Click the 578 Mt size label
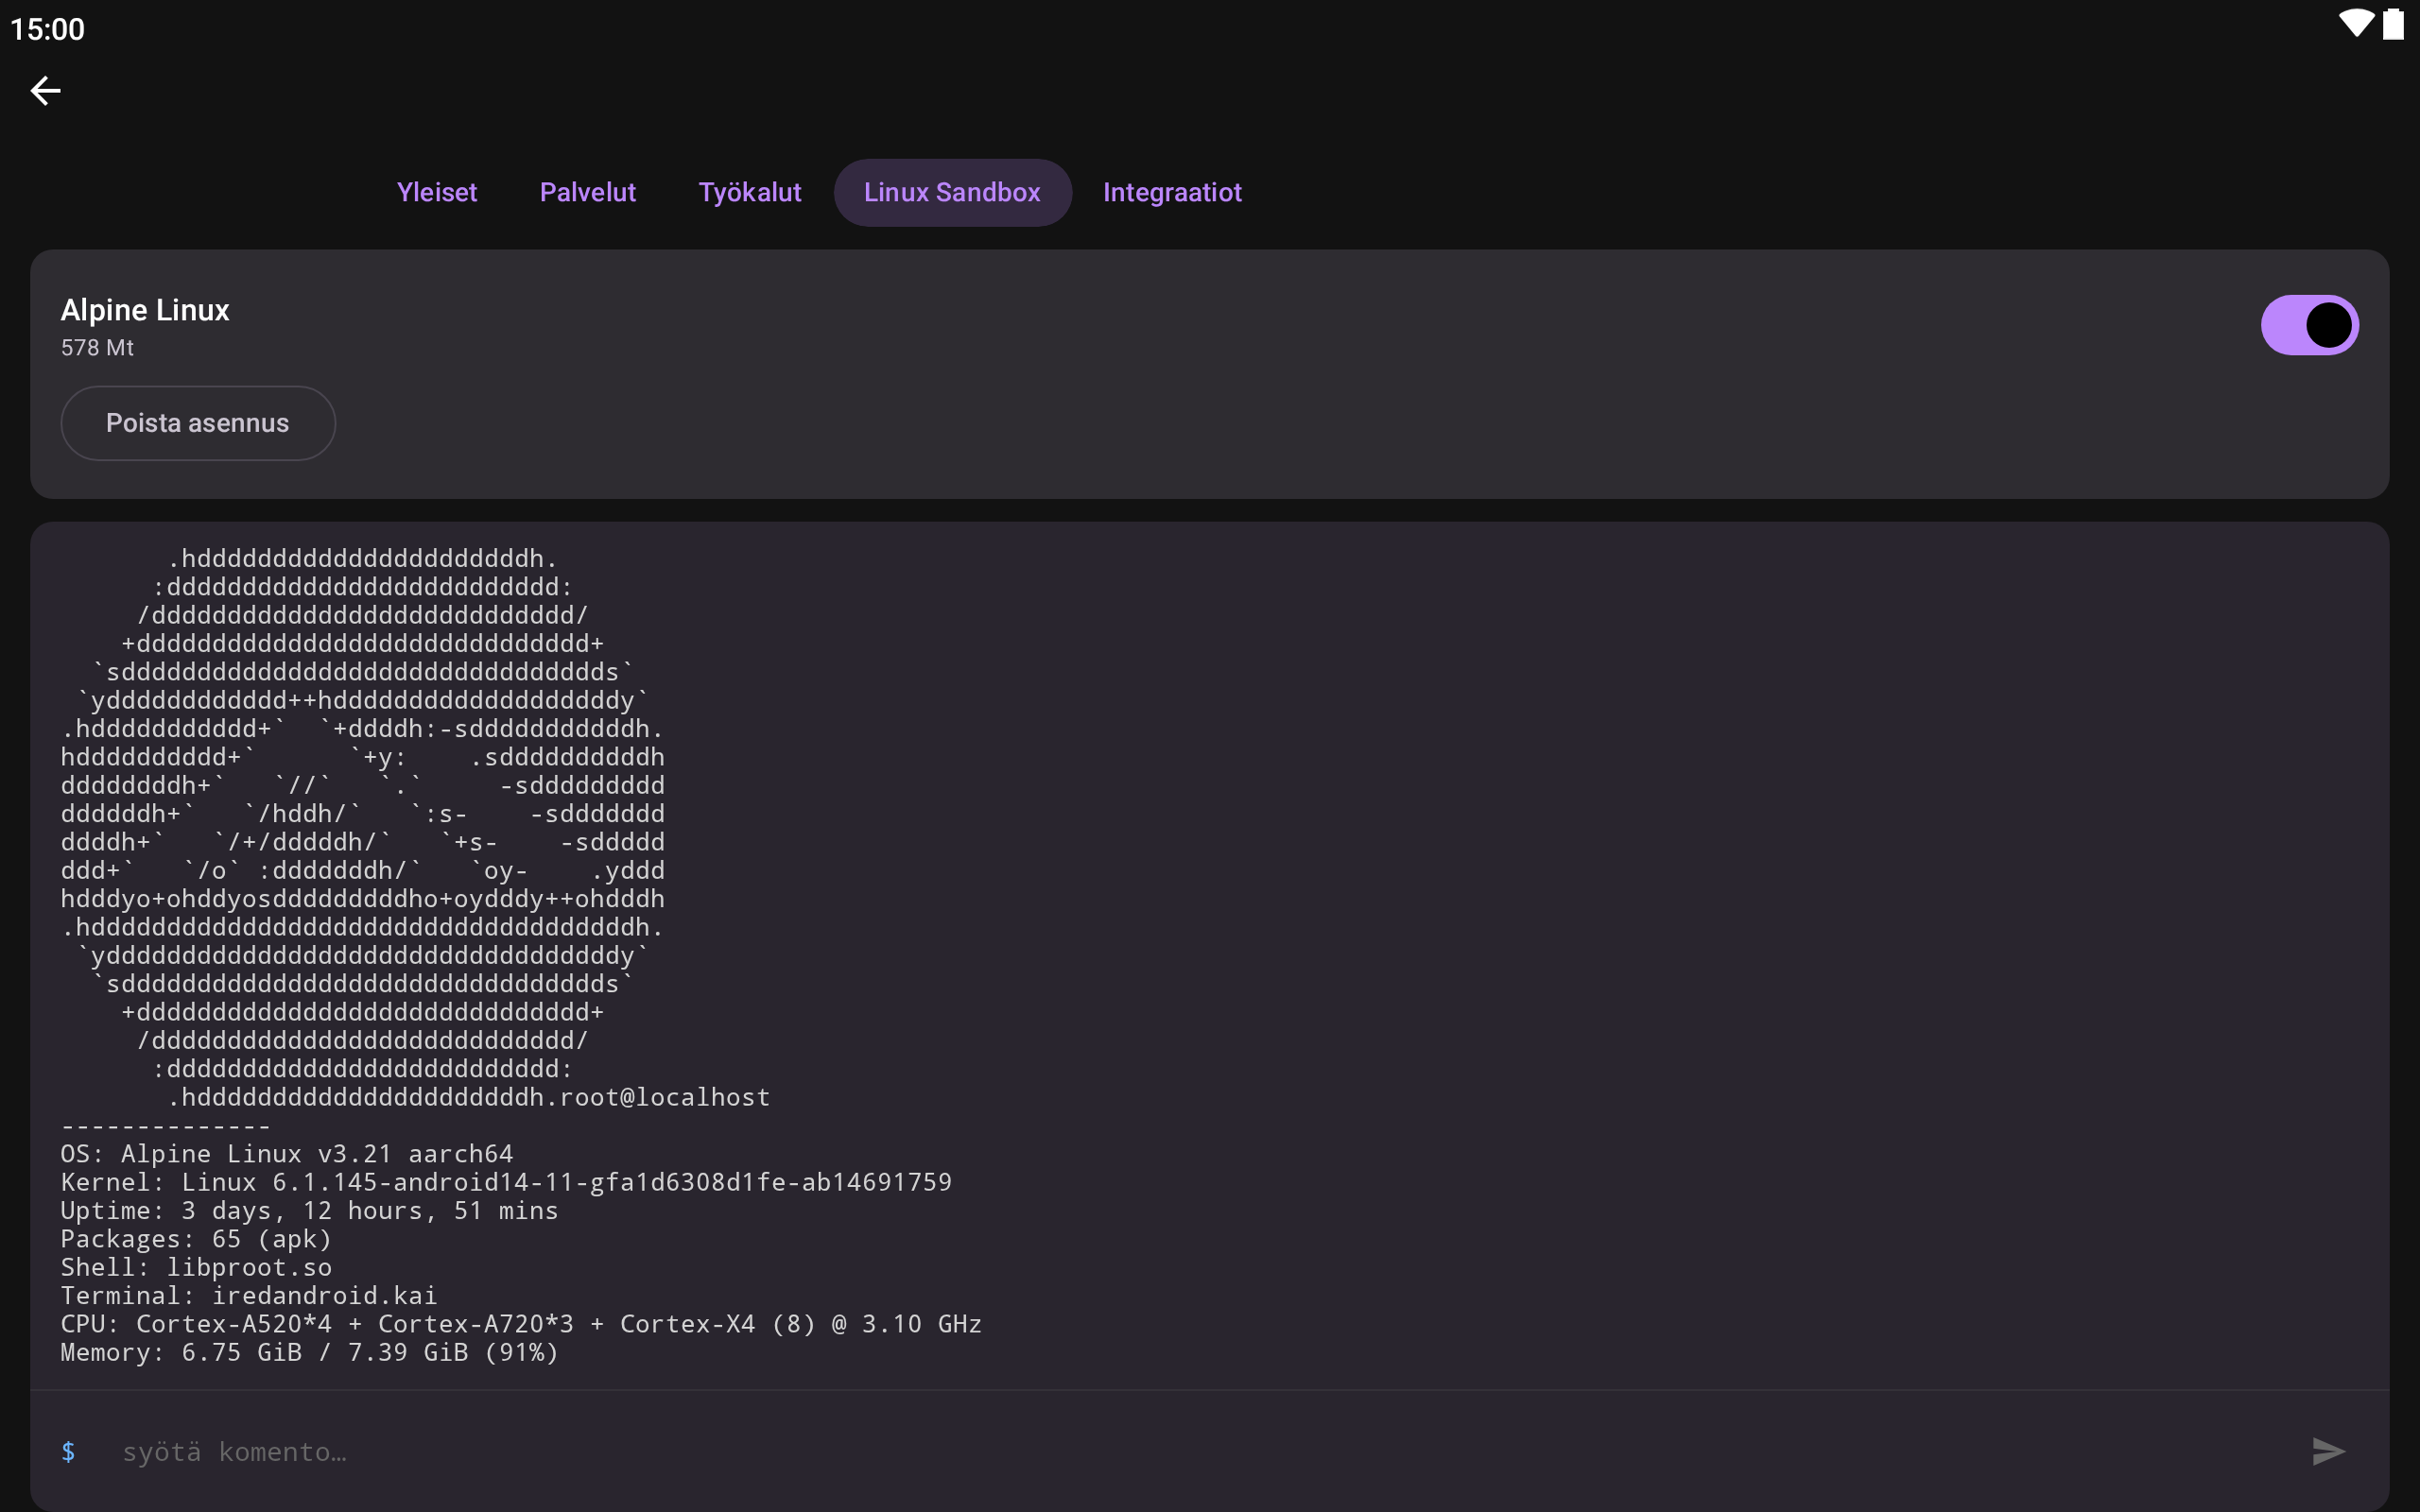The width and height of the screenshot is (2420, 1512). pyautogui.click(x=97, y=348)
